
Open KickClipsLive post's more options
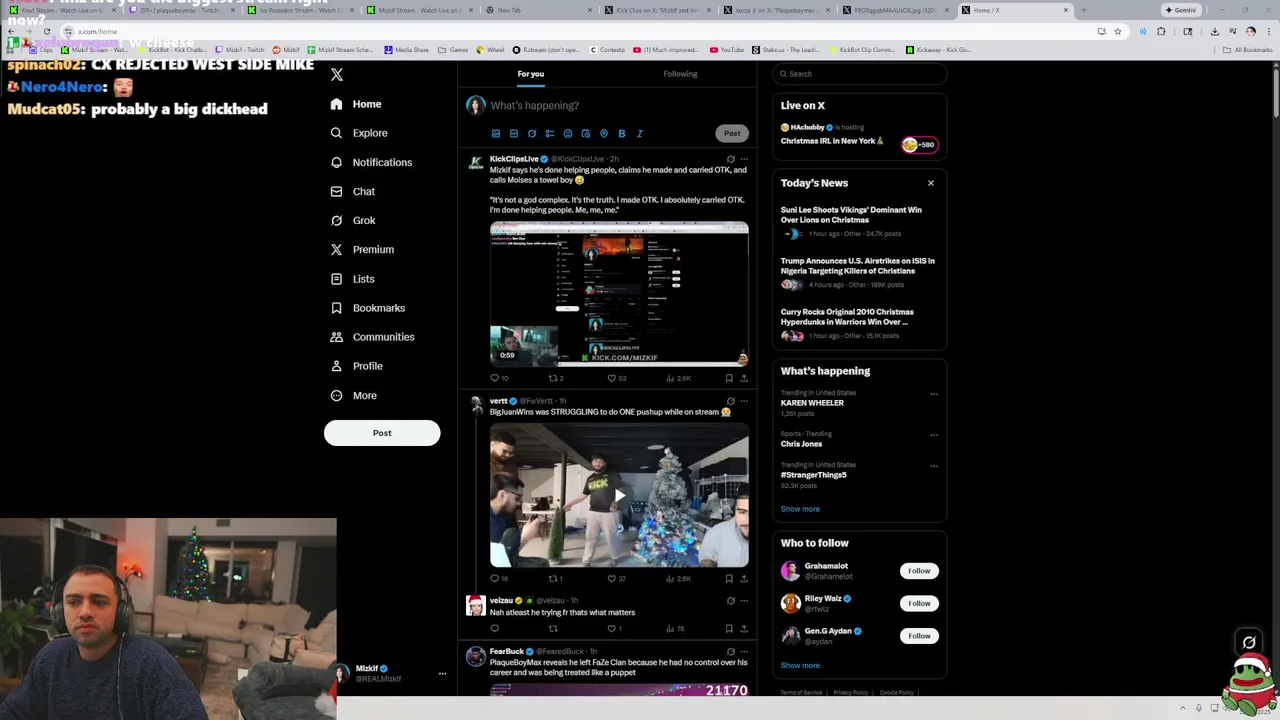(743, 159)
